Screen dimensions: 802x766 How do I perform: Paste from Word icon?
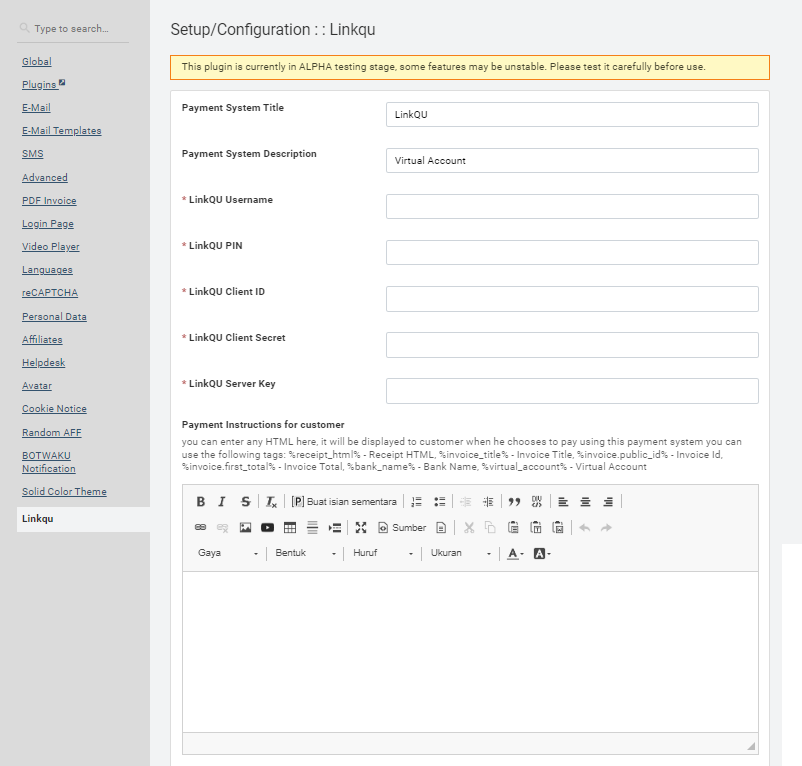pos(558,527)
